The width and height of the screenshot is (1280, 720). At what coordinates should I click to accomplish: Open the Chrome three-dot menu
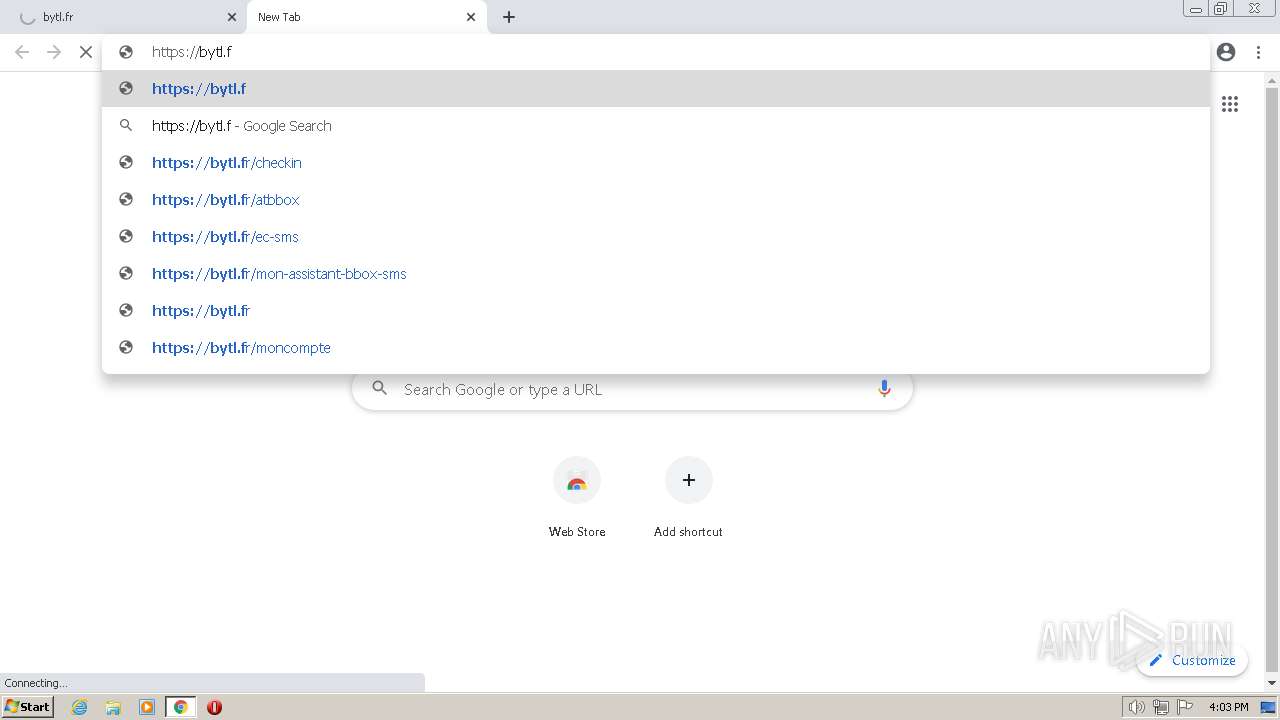click(x=1258, y=52)
